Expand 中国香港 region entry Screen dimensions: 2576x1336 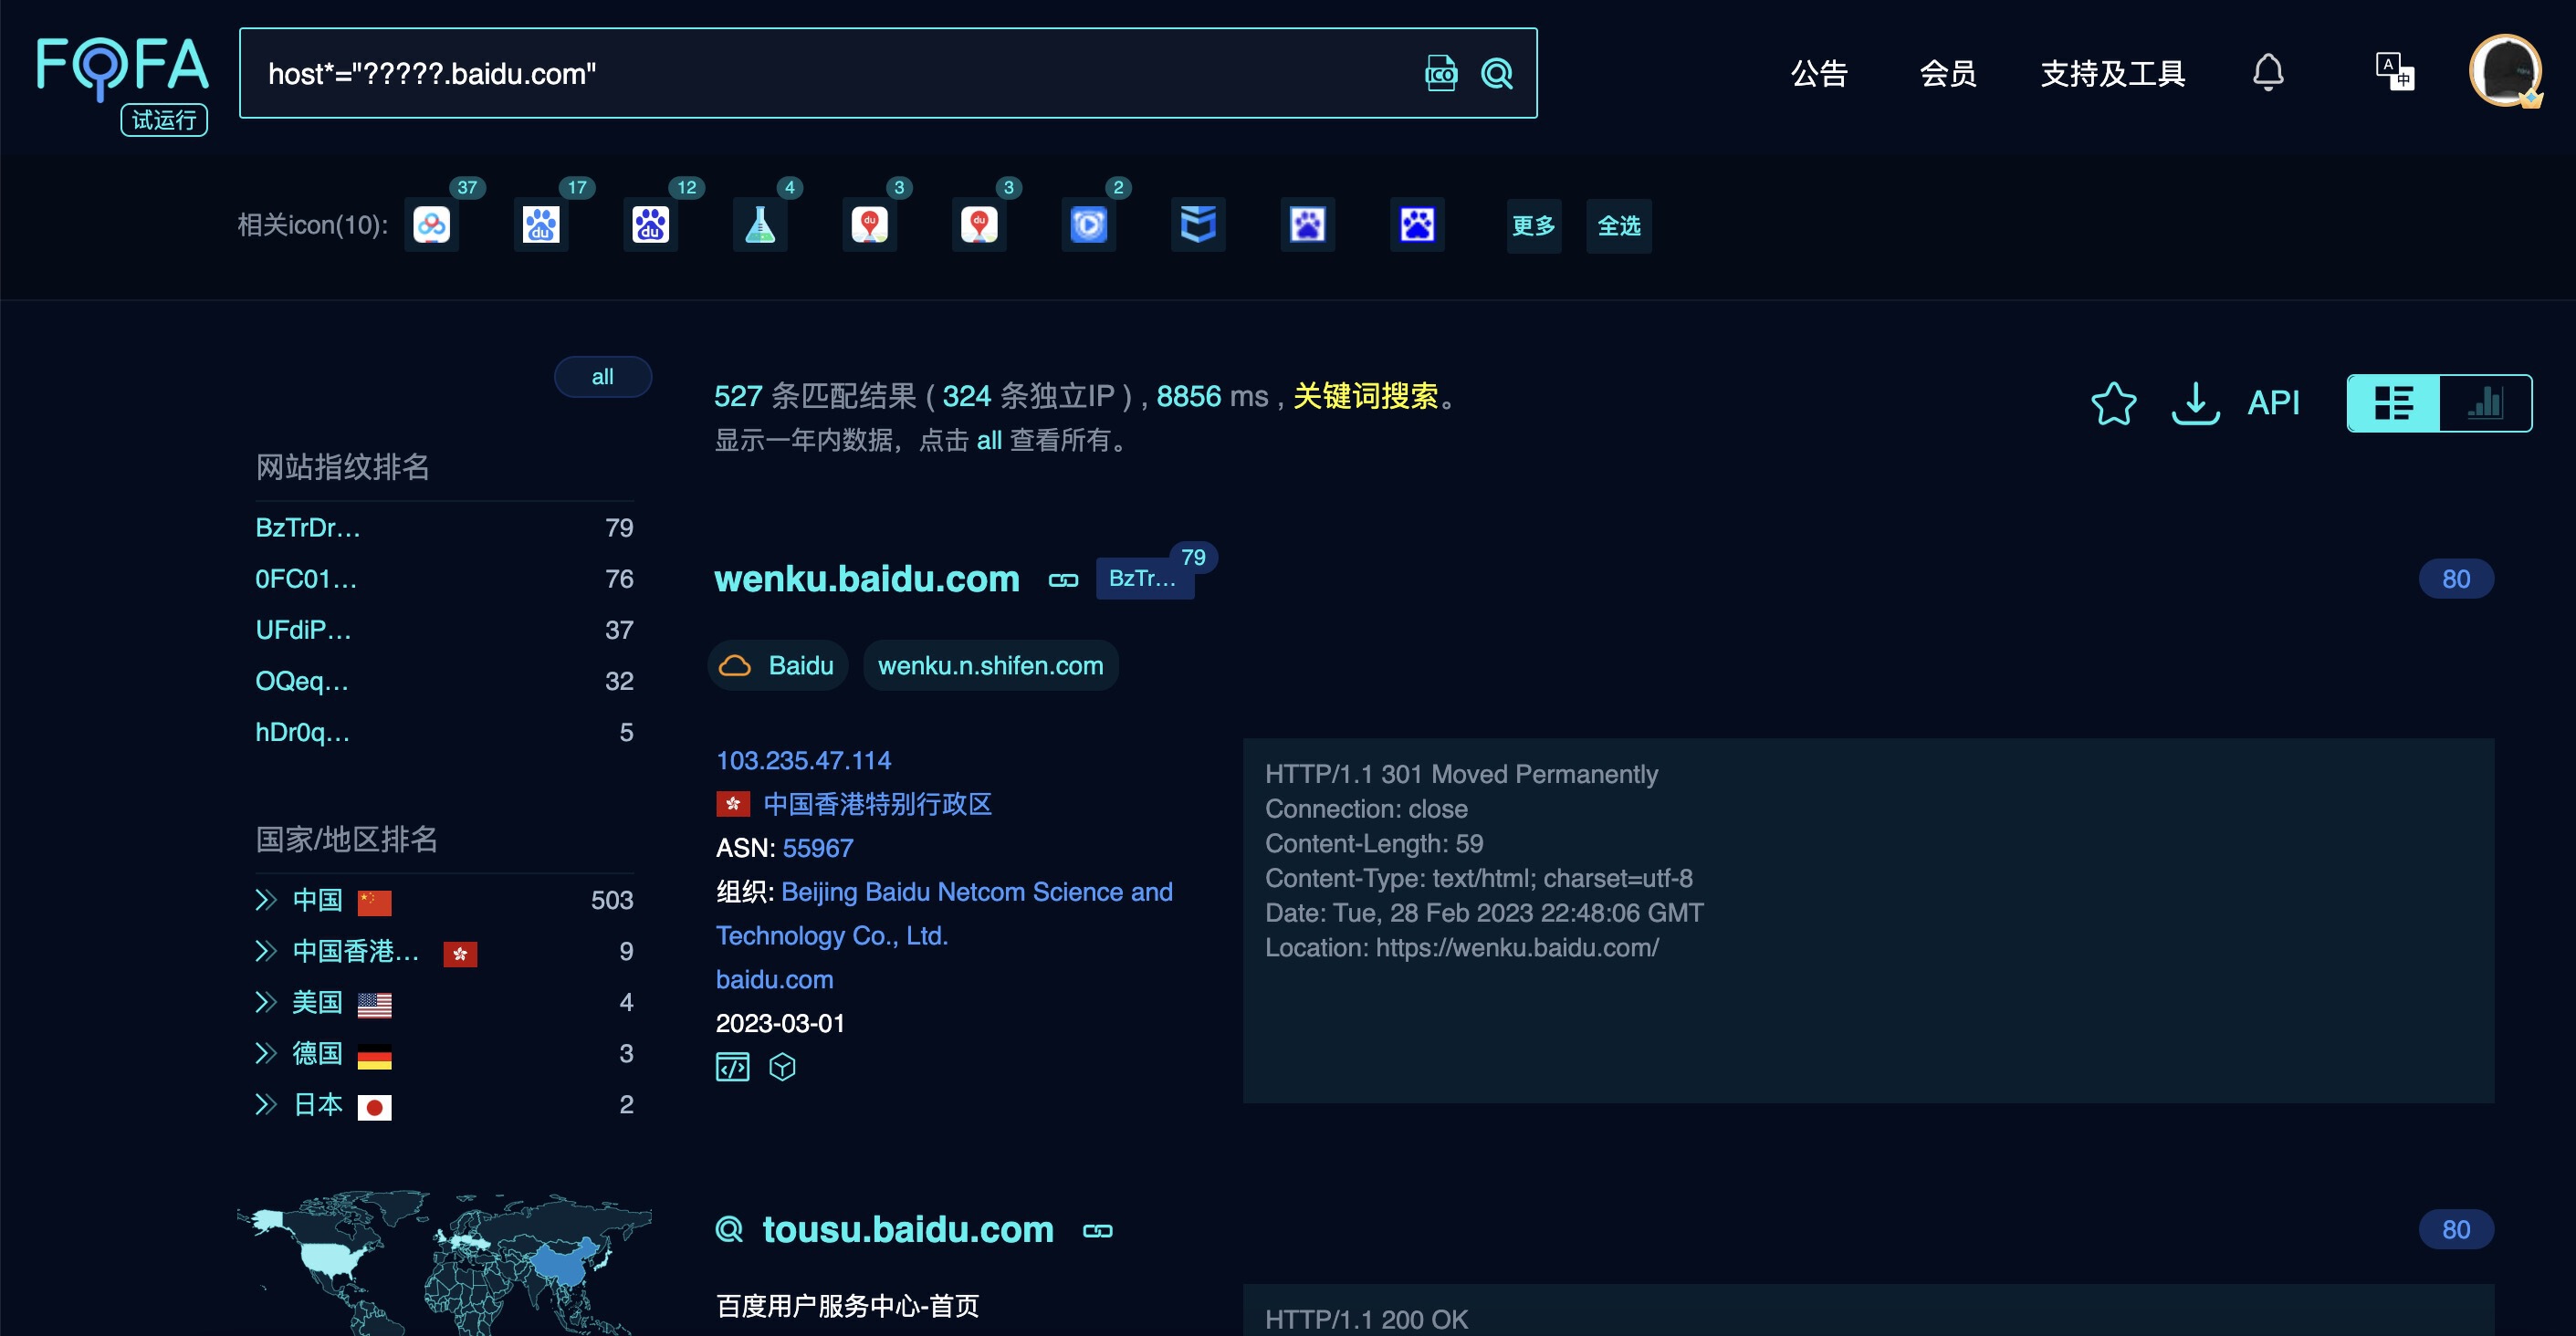tap(265, 951)
